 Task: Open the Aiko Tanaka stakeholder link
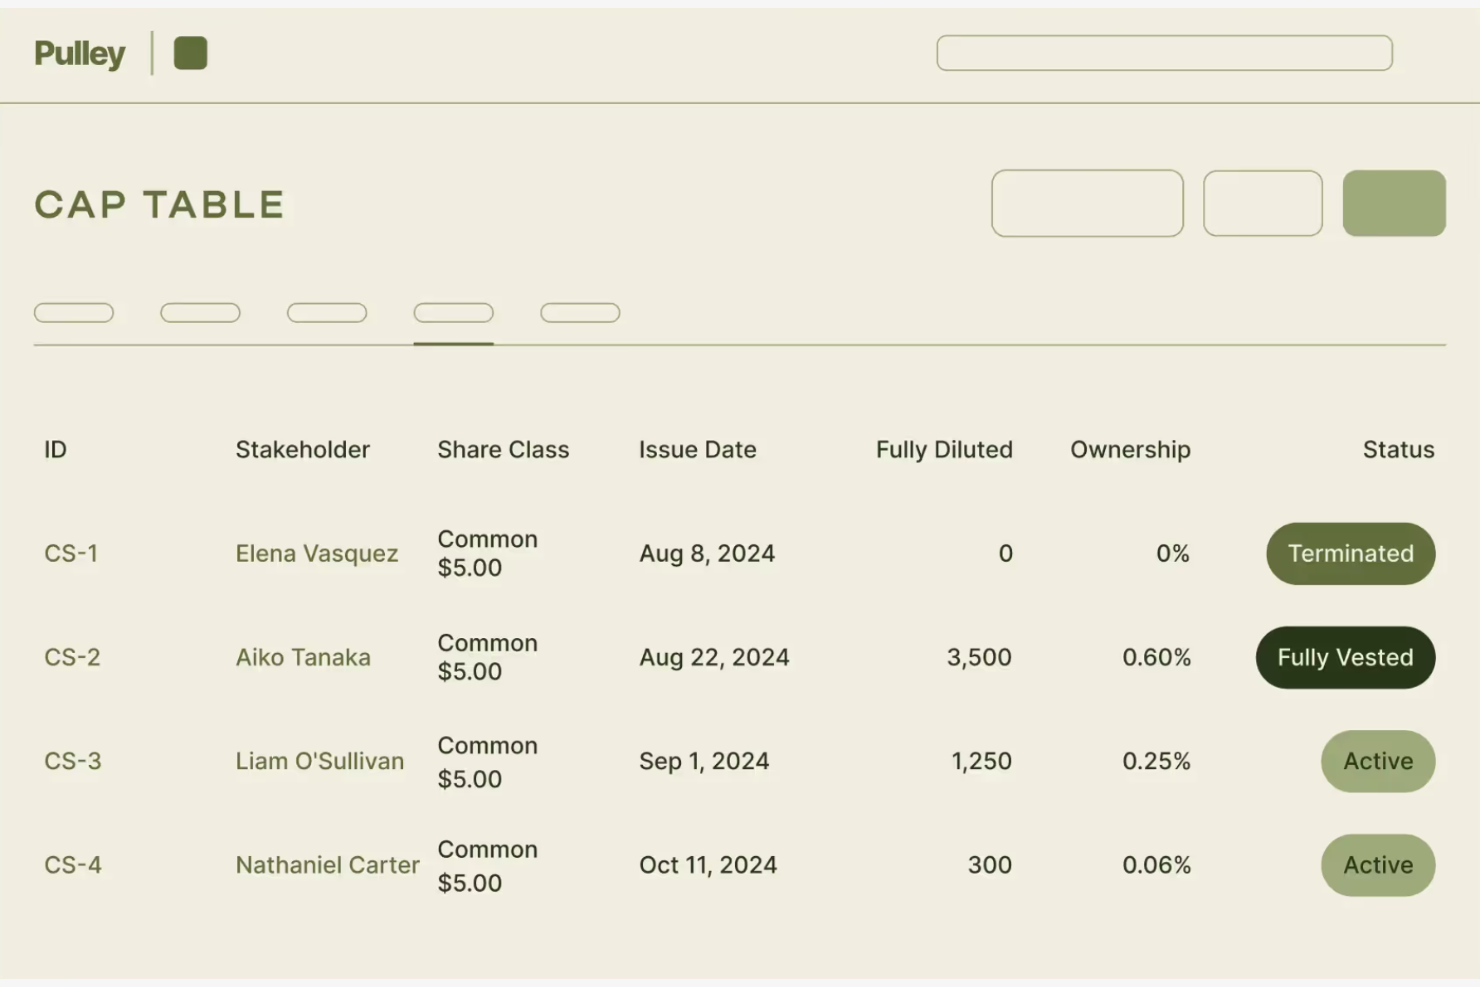click(x=303, y=657)
